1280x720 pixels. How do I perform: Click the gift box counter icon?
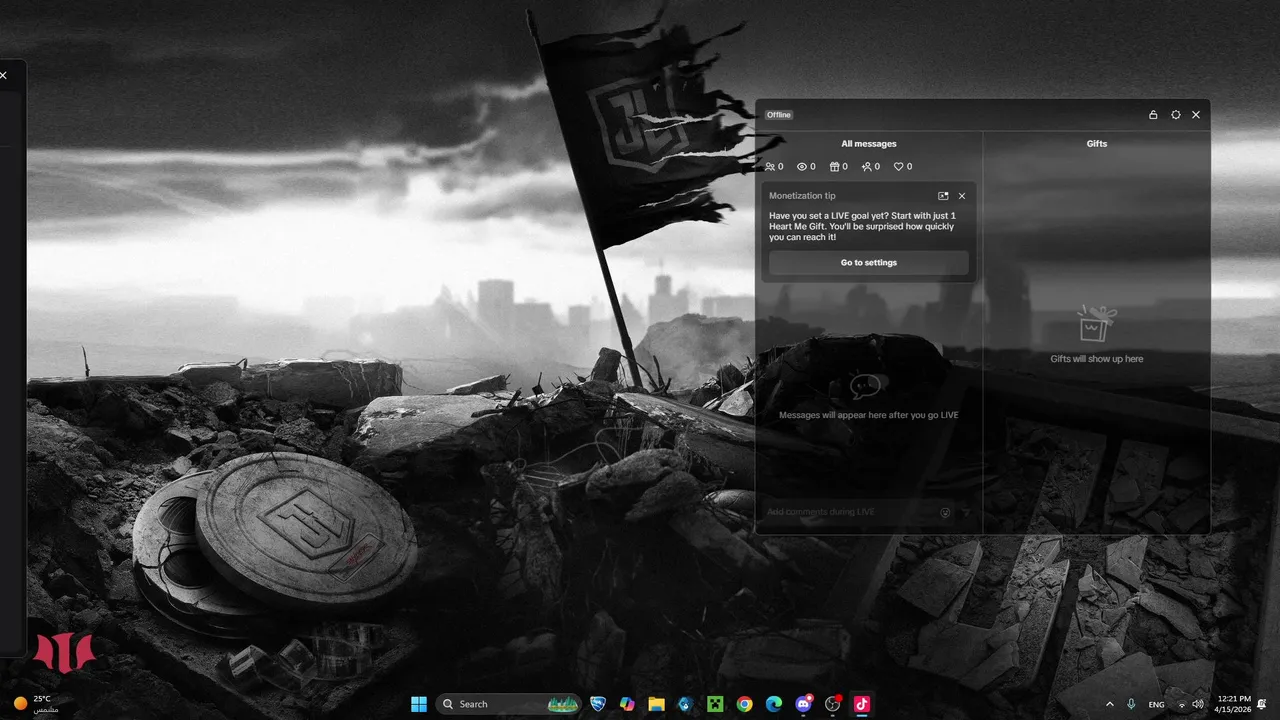click(x=835, y=167)
